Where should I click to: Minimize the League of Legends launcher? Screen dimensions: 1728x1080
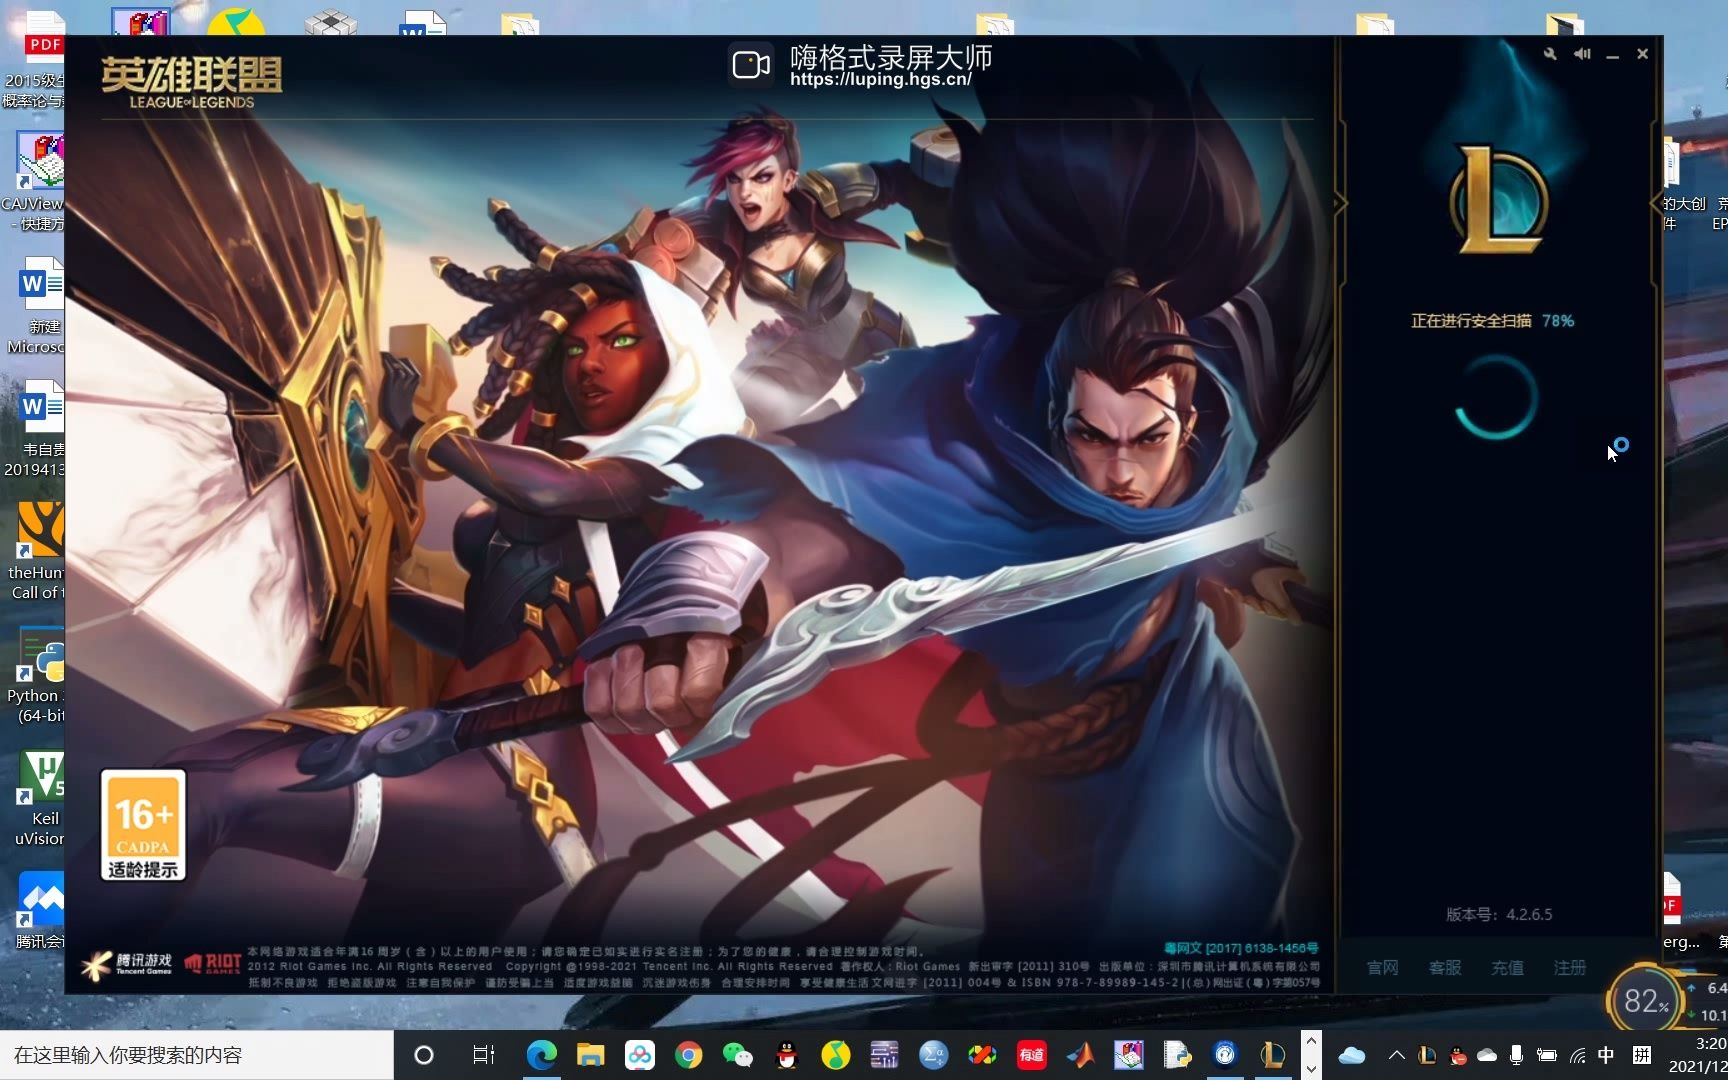1612,55
